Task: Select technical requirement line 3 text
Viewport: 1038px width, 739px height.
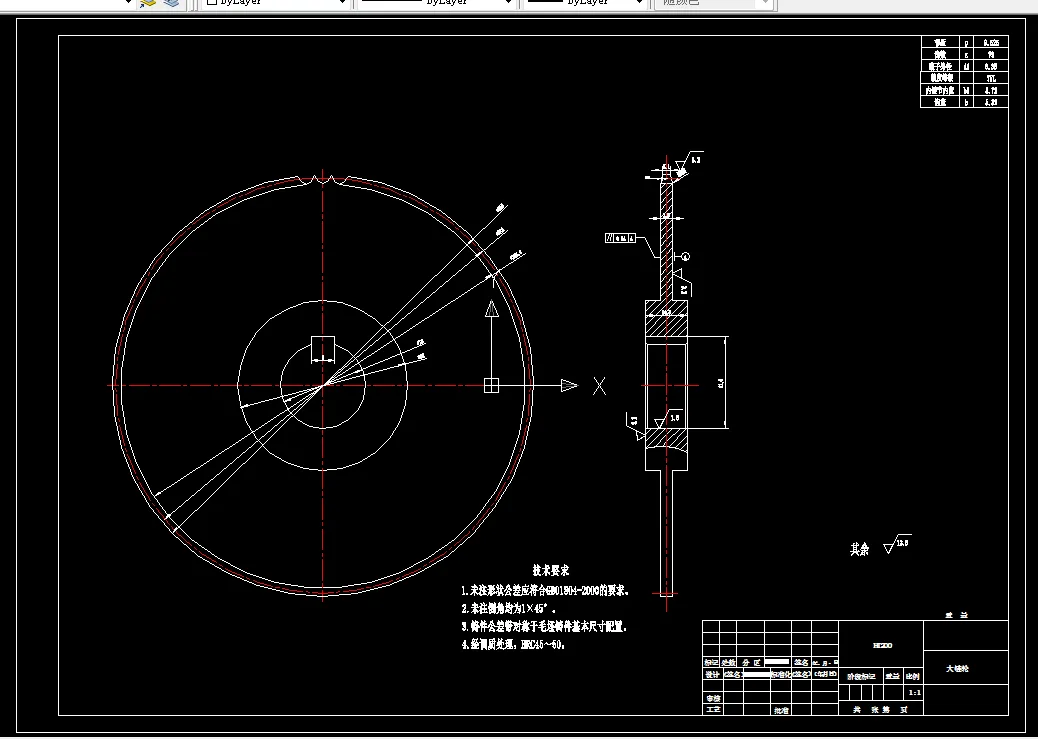Action: 544,626
